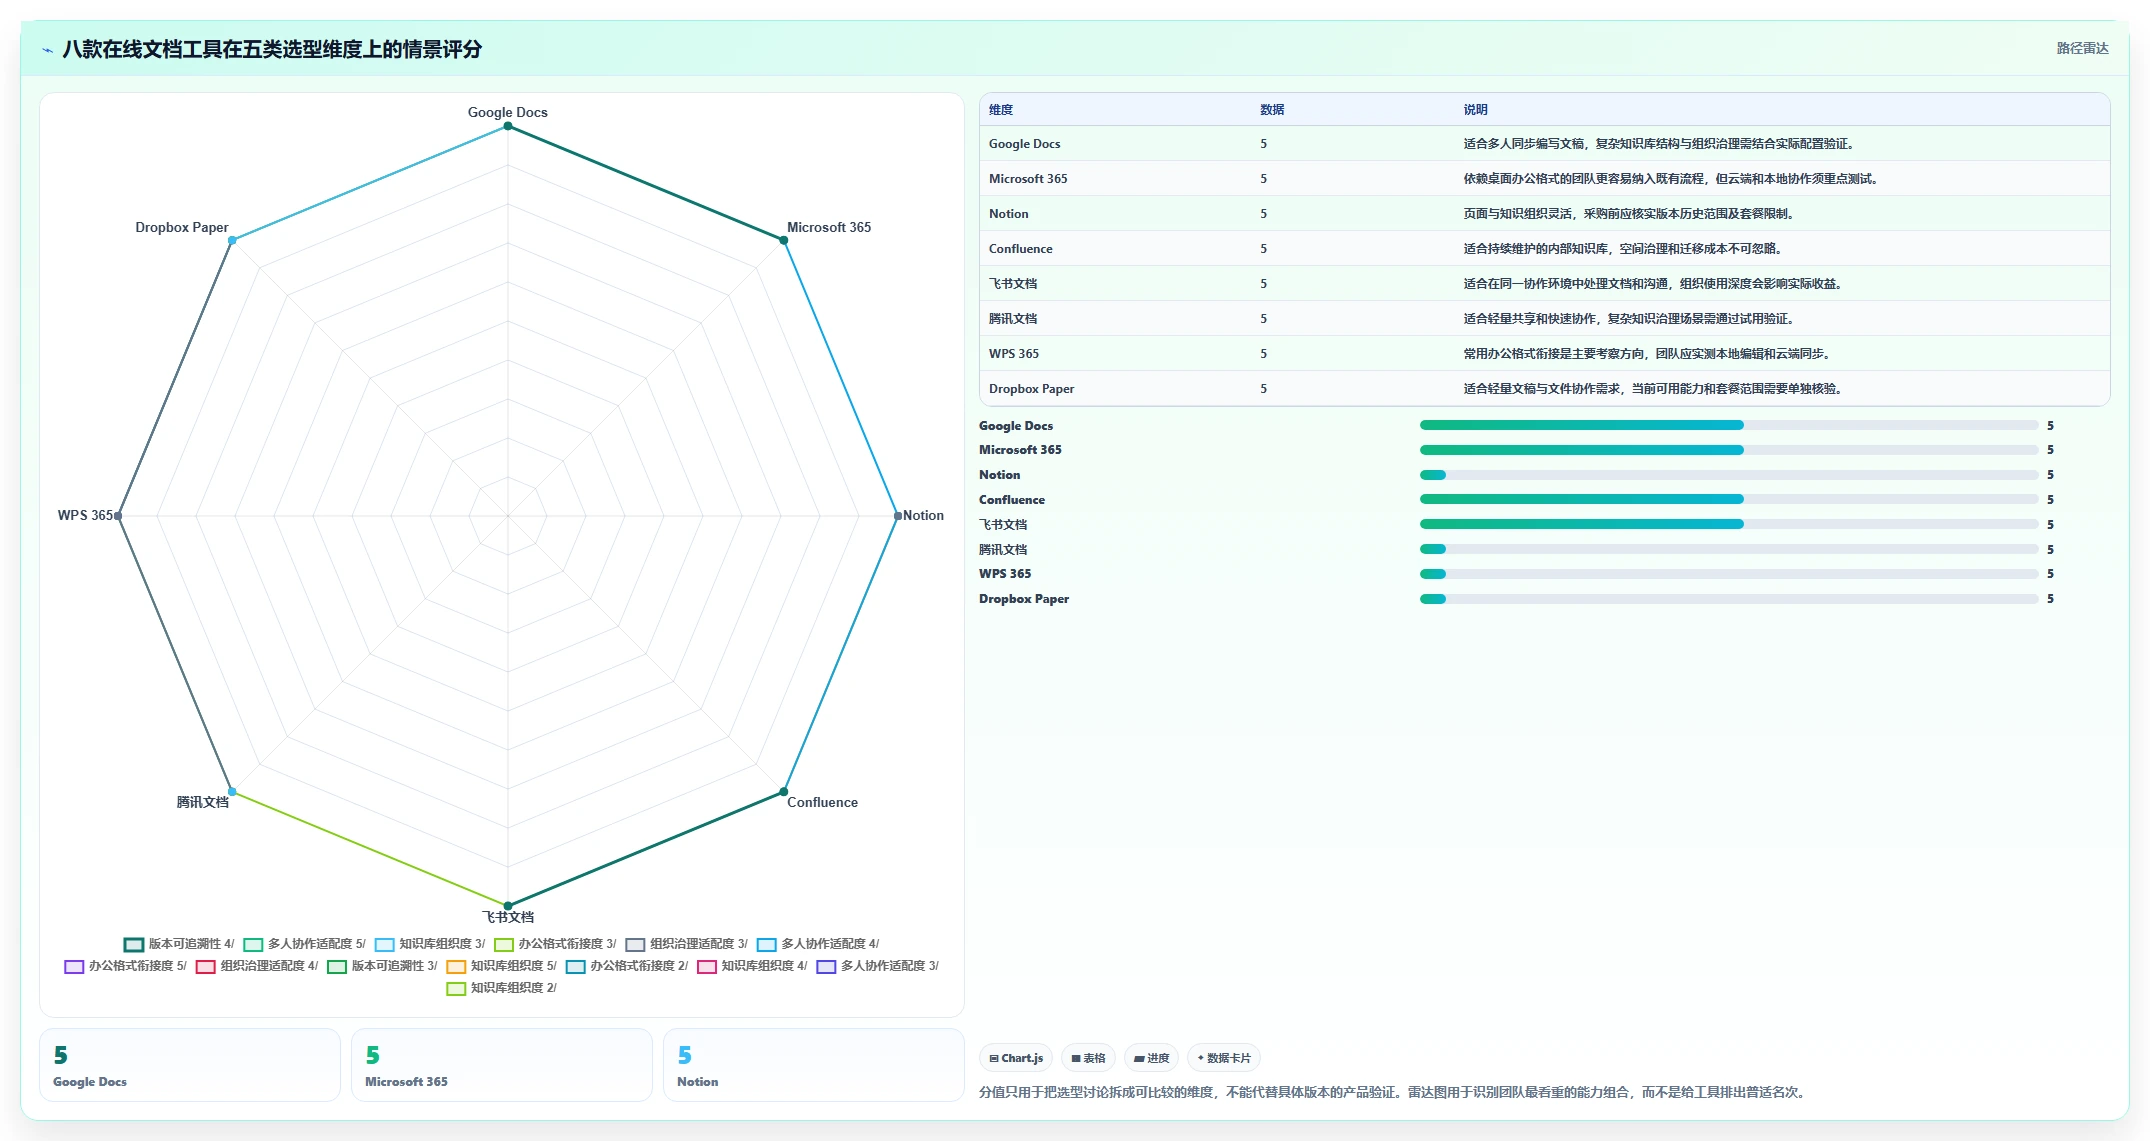Select the Confluence table row
Image resolution: width=2150 pixels, height=1141 pixels.
[x=1544, y=249]
